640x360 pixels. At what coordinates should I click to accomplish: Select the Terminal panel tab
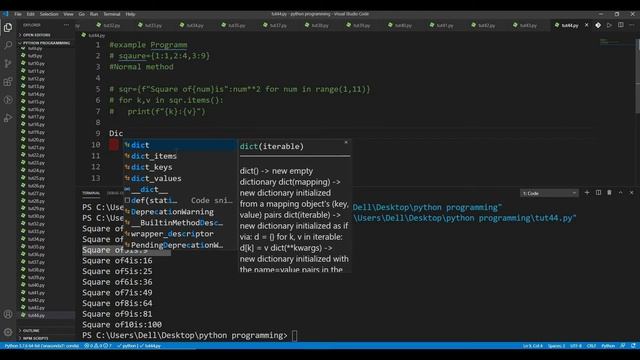coord(91,193)
